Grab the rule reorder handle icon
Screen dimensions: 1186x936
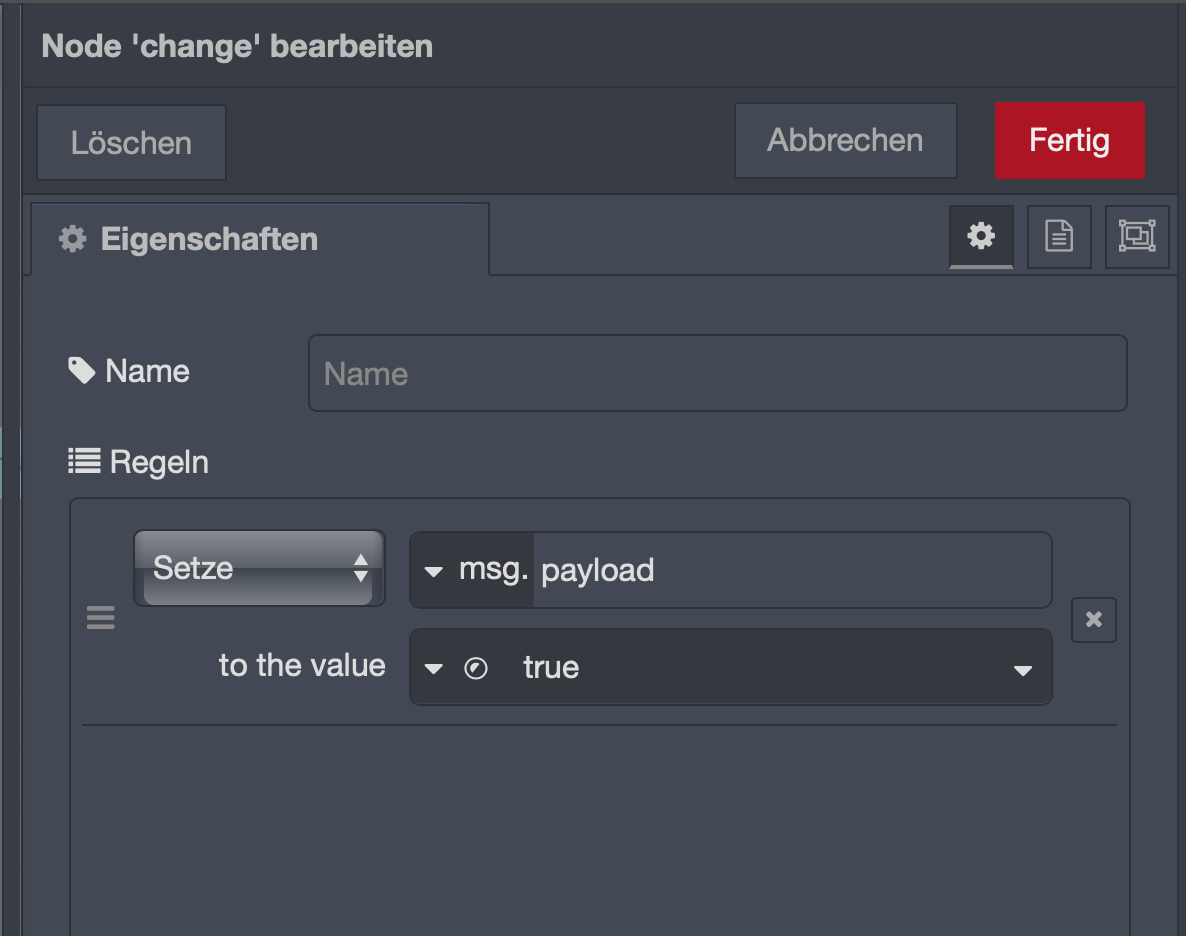pos(101,617)
